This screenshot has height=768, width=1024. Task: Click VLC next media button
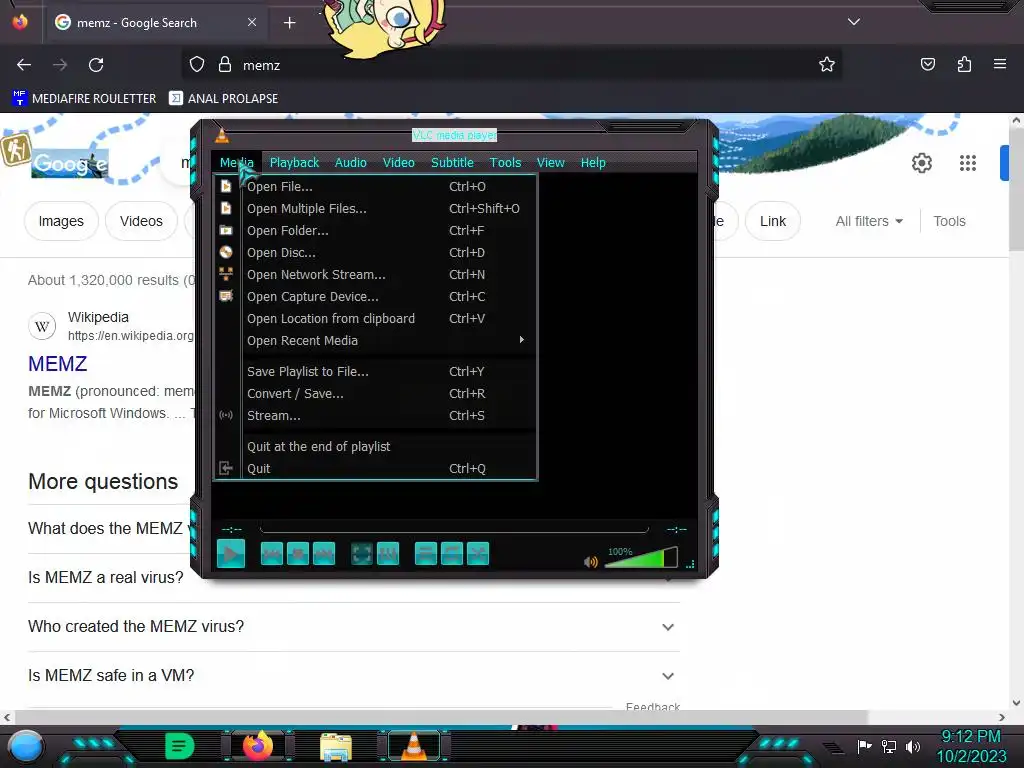324,554
